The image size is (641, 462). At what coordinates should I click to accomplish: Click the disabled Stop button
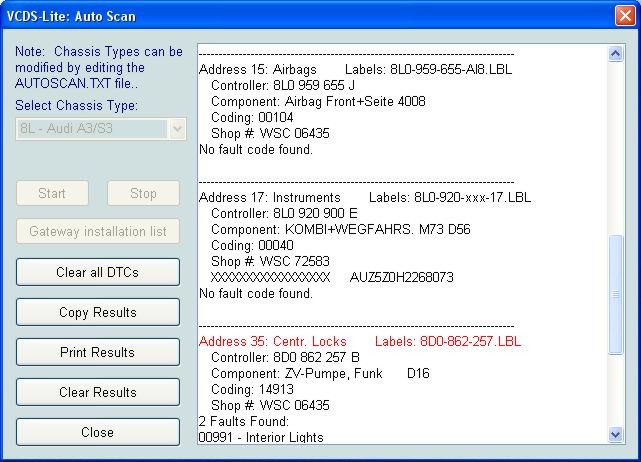tap(143, 193)
